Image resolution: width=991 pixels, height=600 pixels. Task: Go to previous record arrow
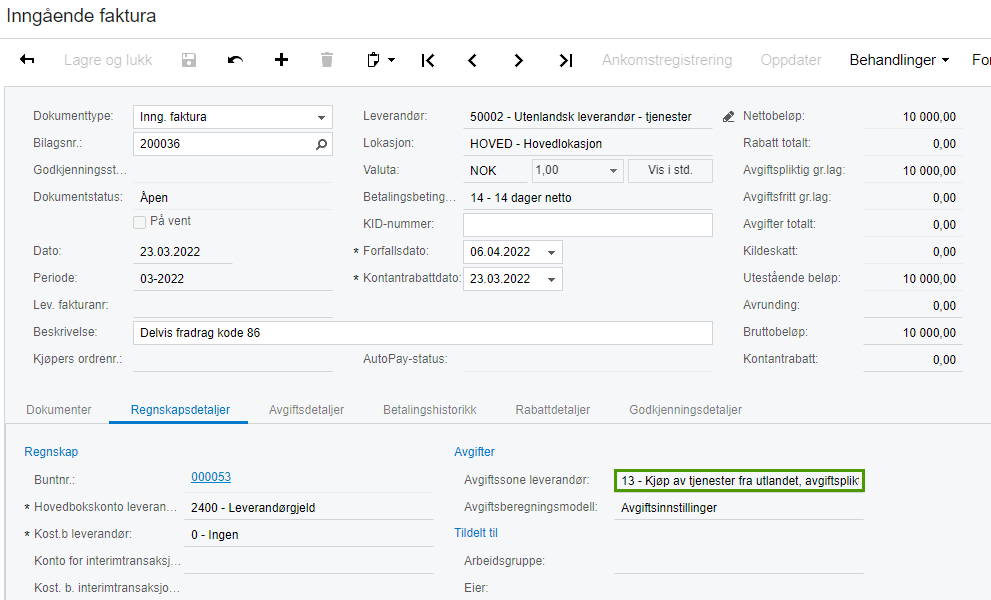(x=472, y=60)
